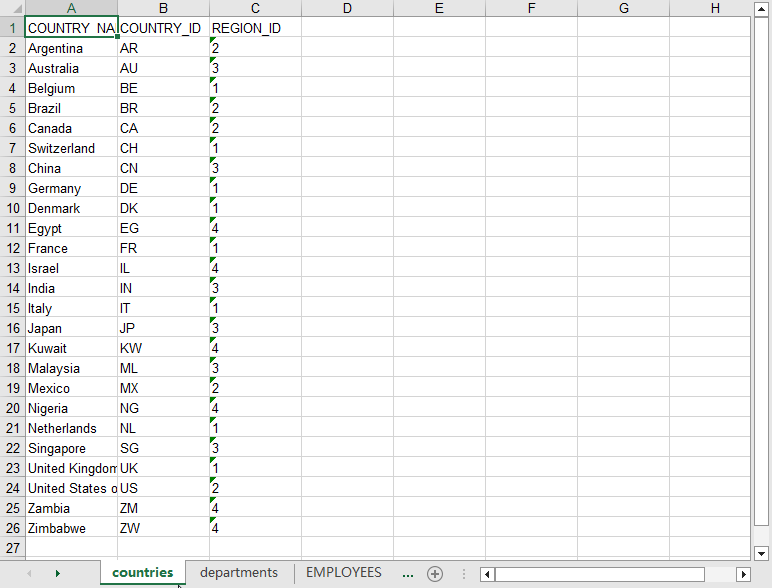This screenshot has width=772, height=588.
Task: Click horizontal scrollbar right arrow
Action: (742, 574)
